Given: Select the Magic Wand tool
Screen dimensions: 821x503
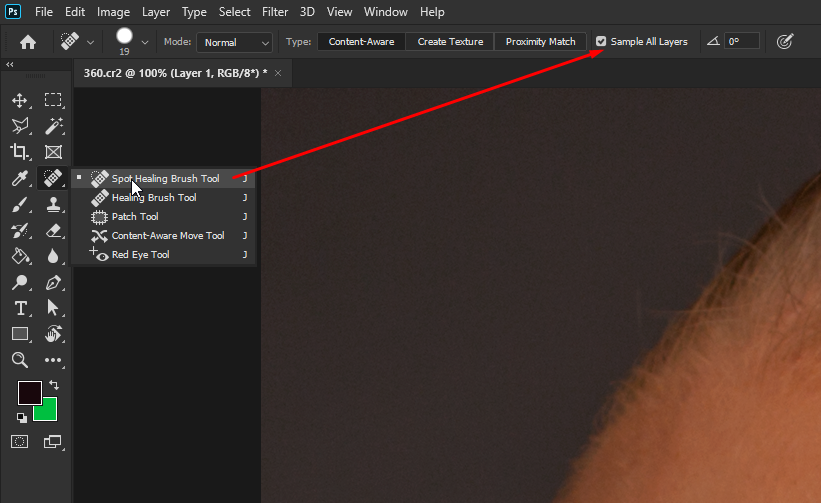Looking at the screenshot, I should (53, 126).
